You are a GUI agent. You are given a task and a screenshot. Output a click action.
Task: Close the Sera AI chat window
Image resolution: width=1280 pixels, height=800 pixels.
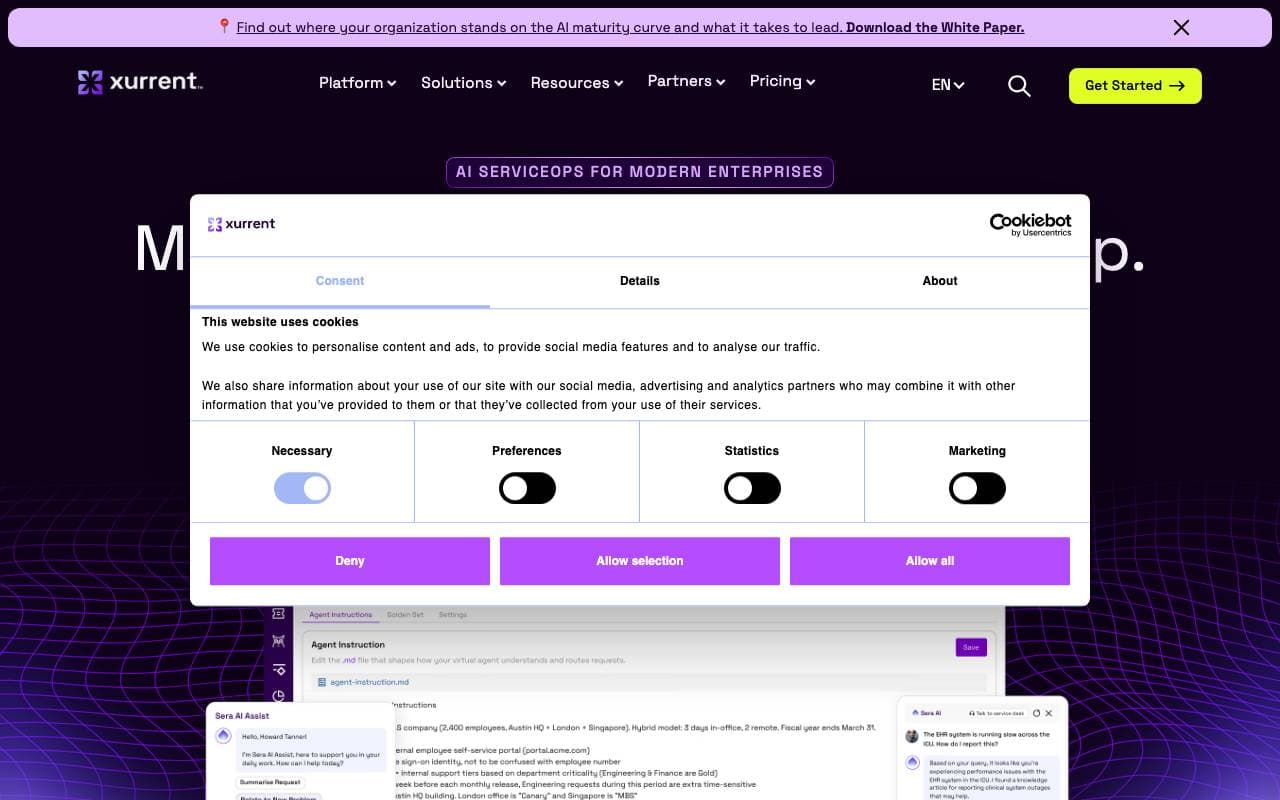coord(1048,713)
